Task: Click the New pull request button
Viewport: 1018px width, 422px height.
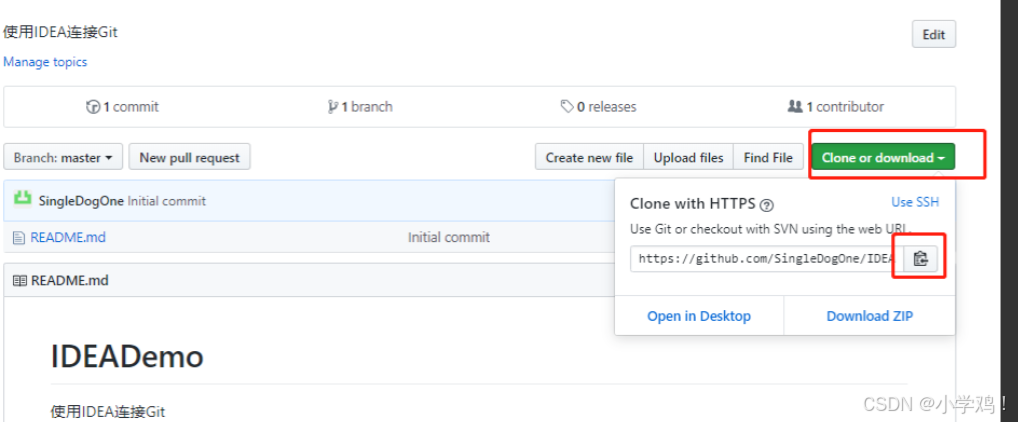Action: click(190, 157)
